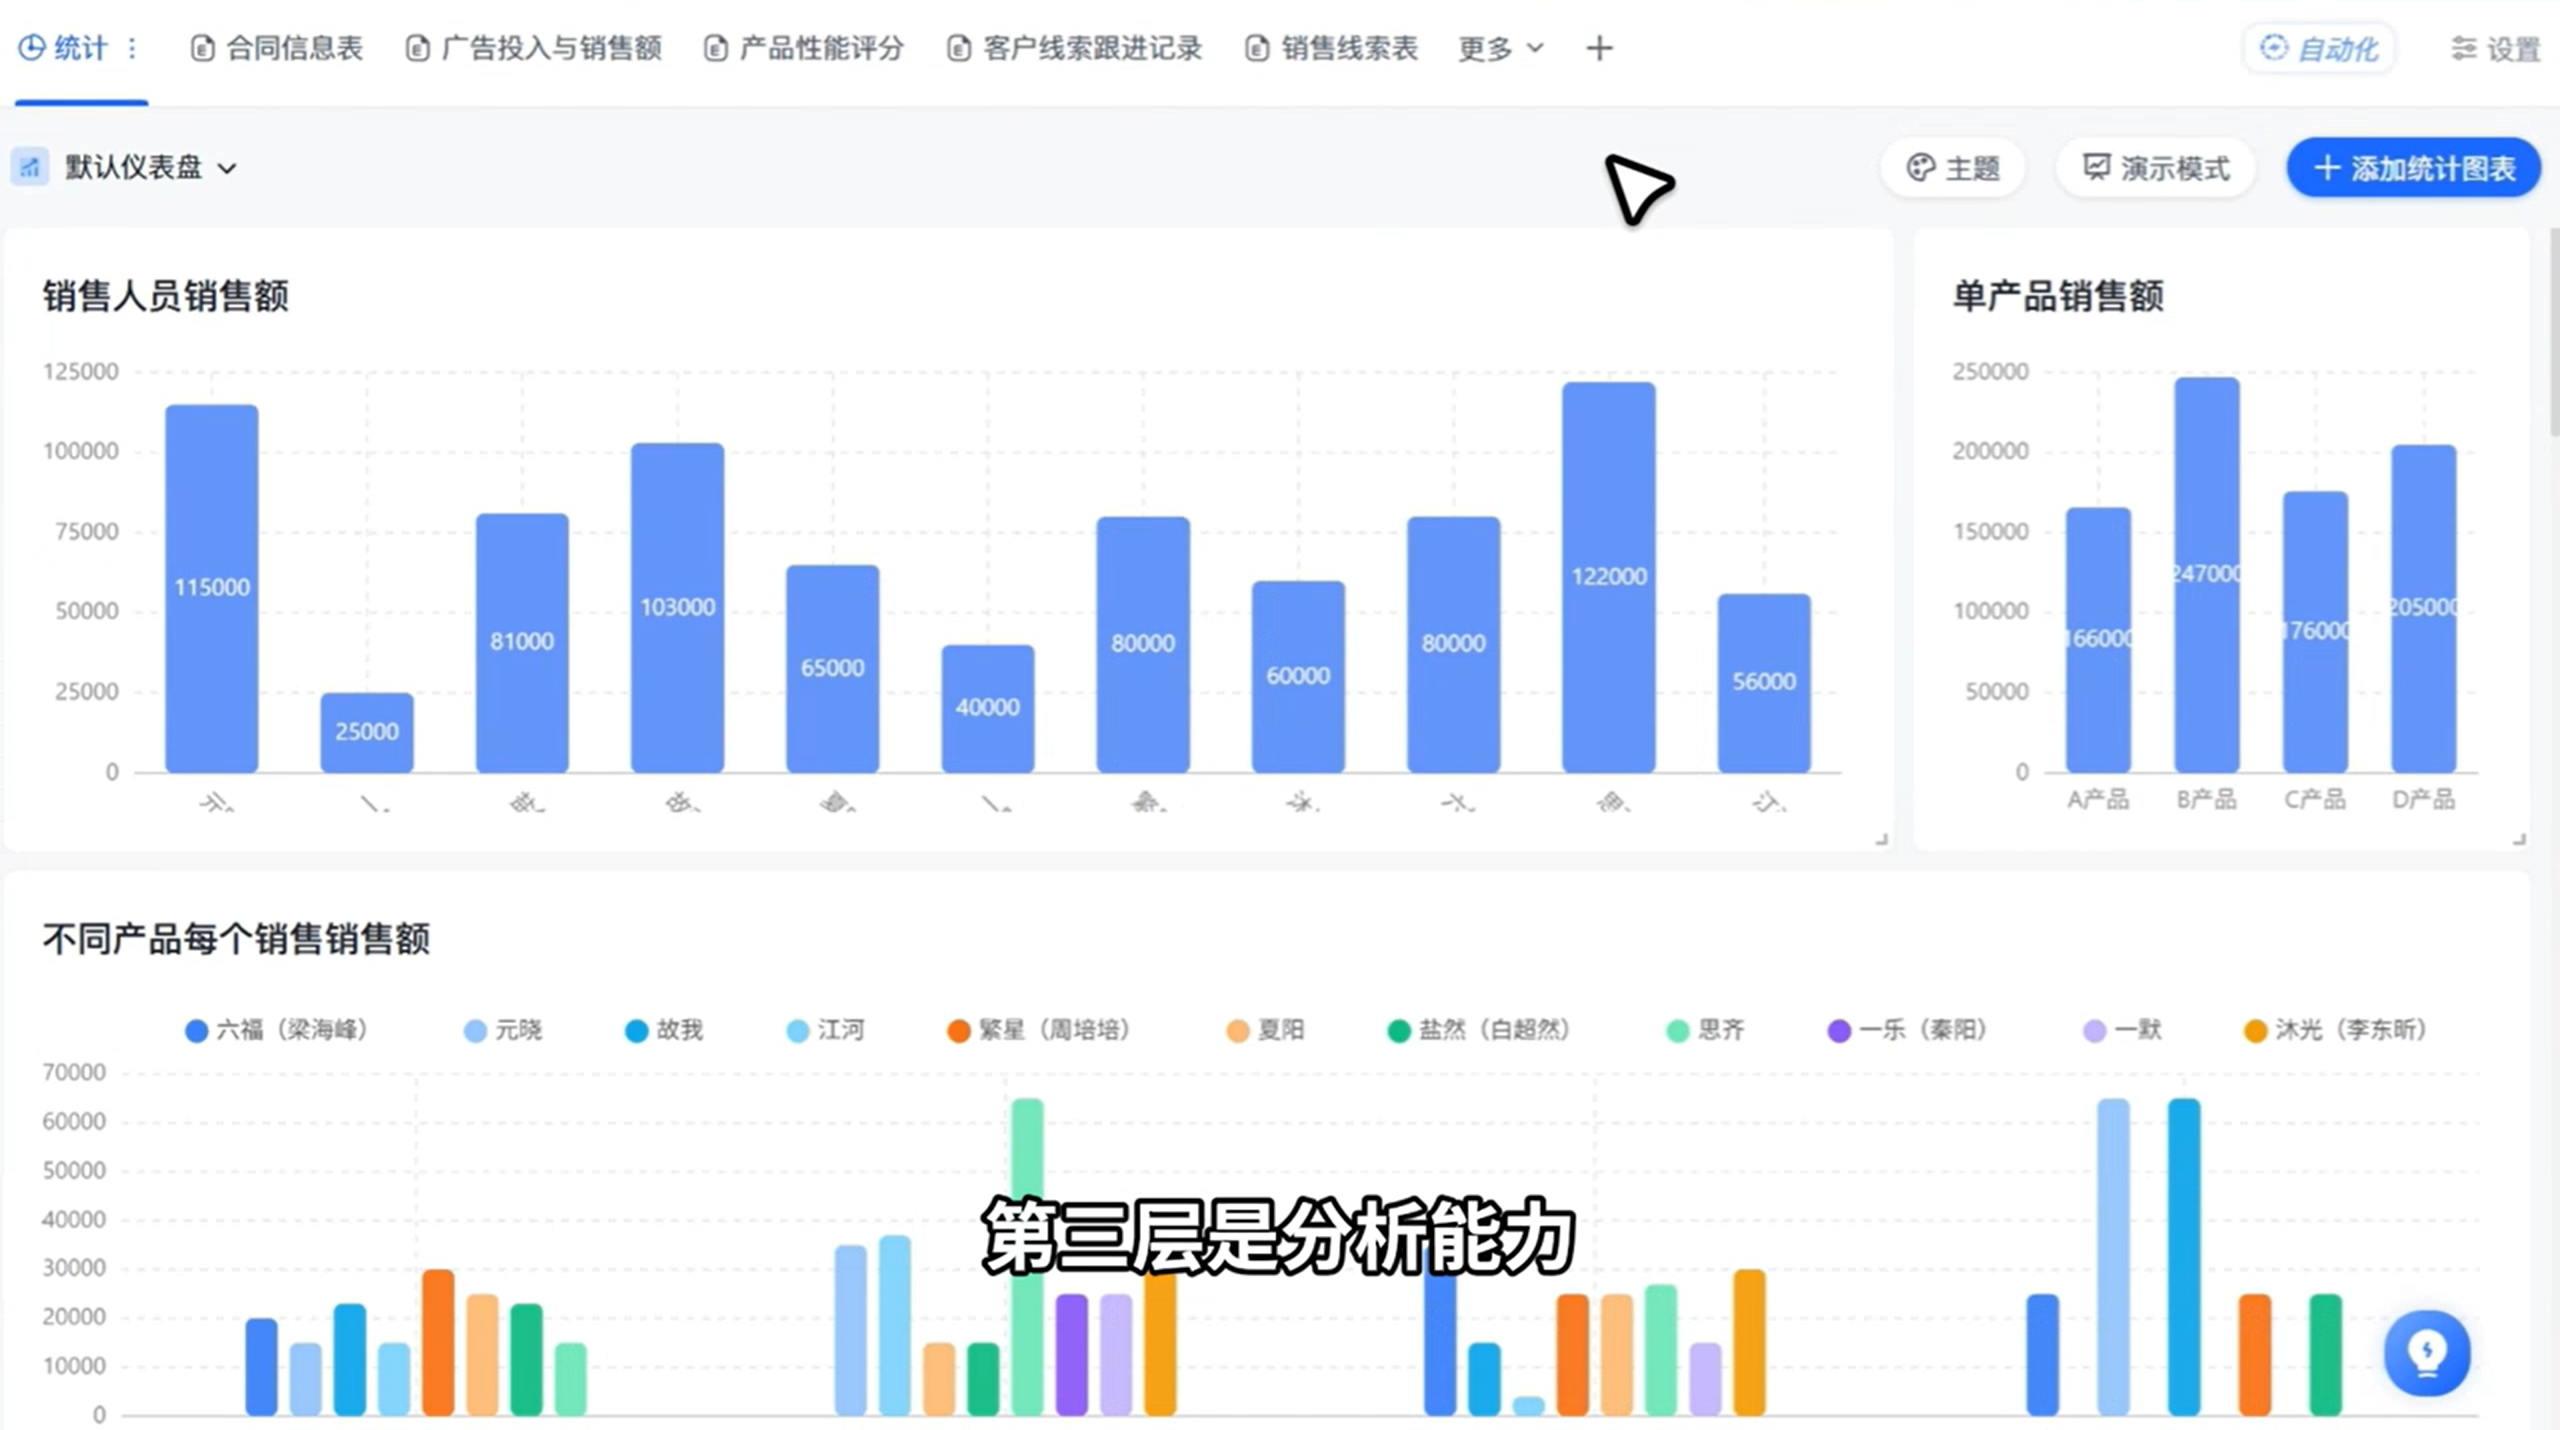Viewport: 2560px width, 1430px height.
Task: Click the document icon on 销售线索表 tab
Action: tap(1257, 48)
